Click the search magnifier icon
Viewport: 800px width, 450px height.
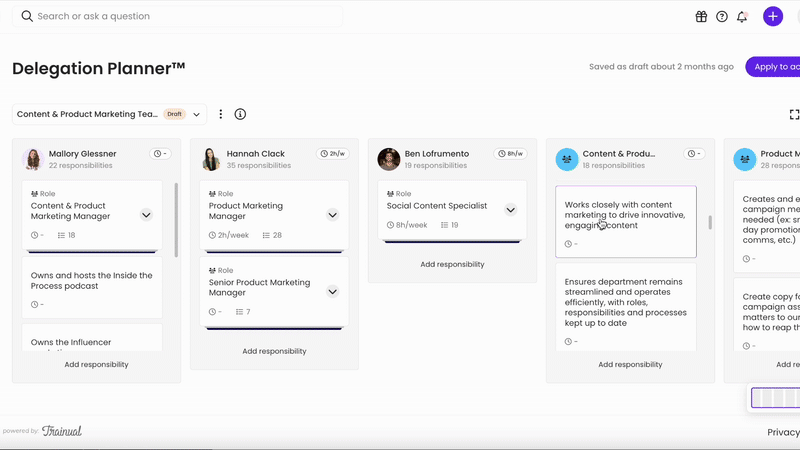pyautogui.click(x=27, y=16)
